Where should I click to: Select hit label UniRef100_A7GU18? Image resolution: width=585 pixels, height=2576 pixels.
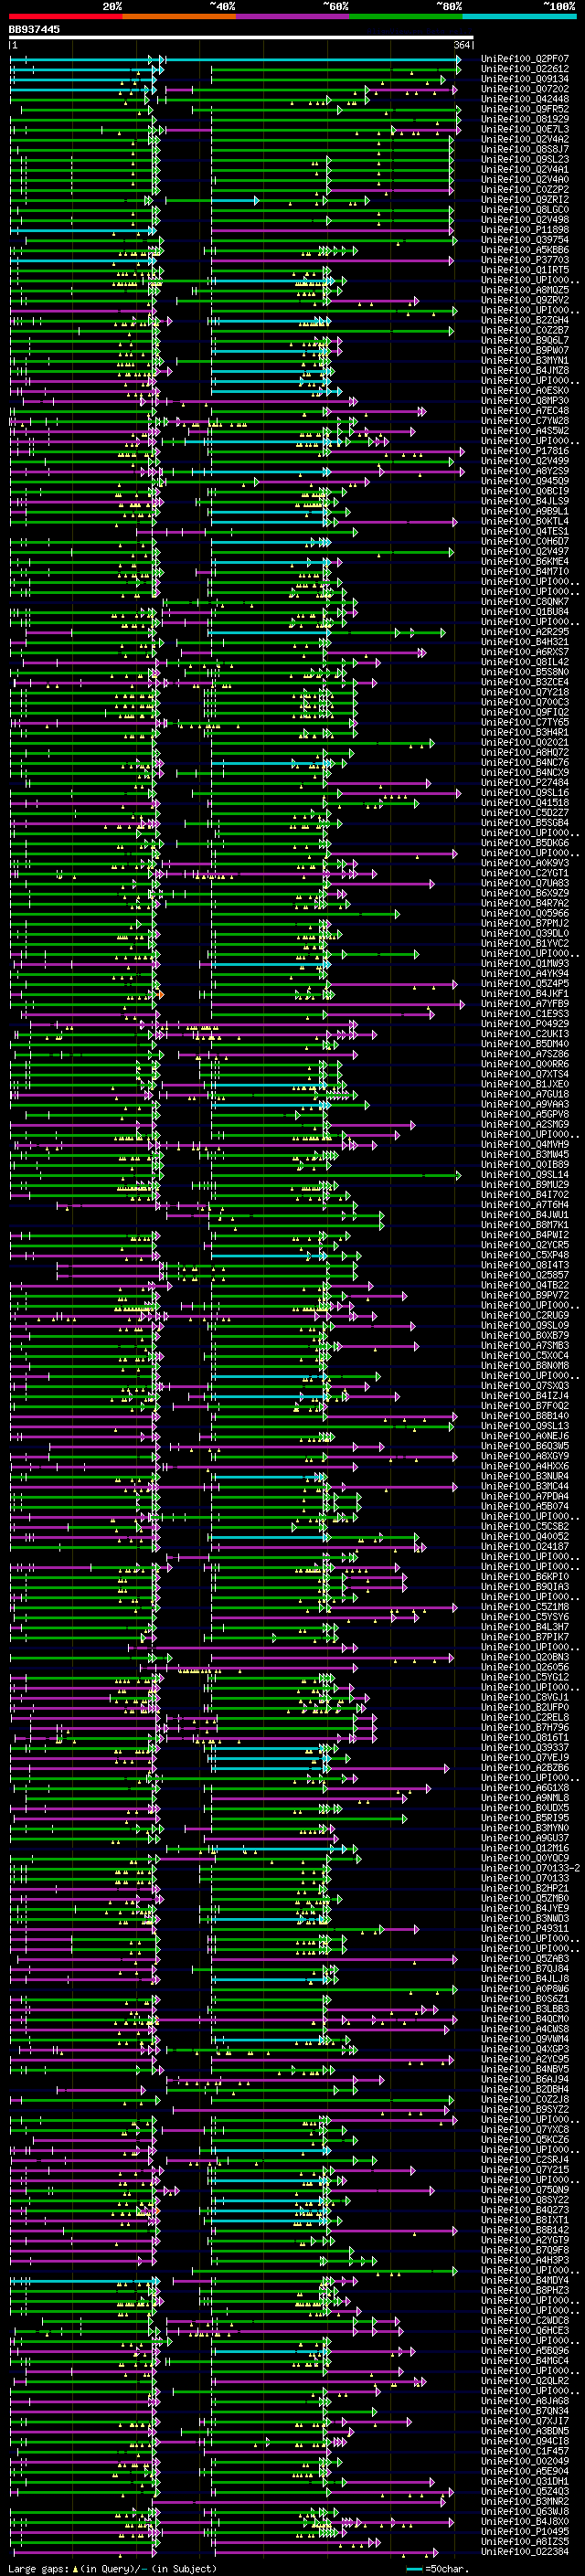click(525, 1094)
